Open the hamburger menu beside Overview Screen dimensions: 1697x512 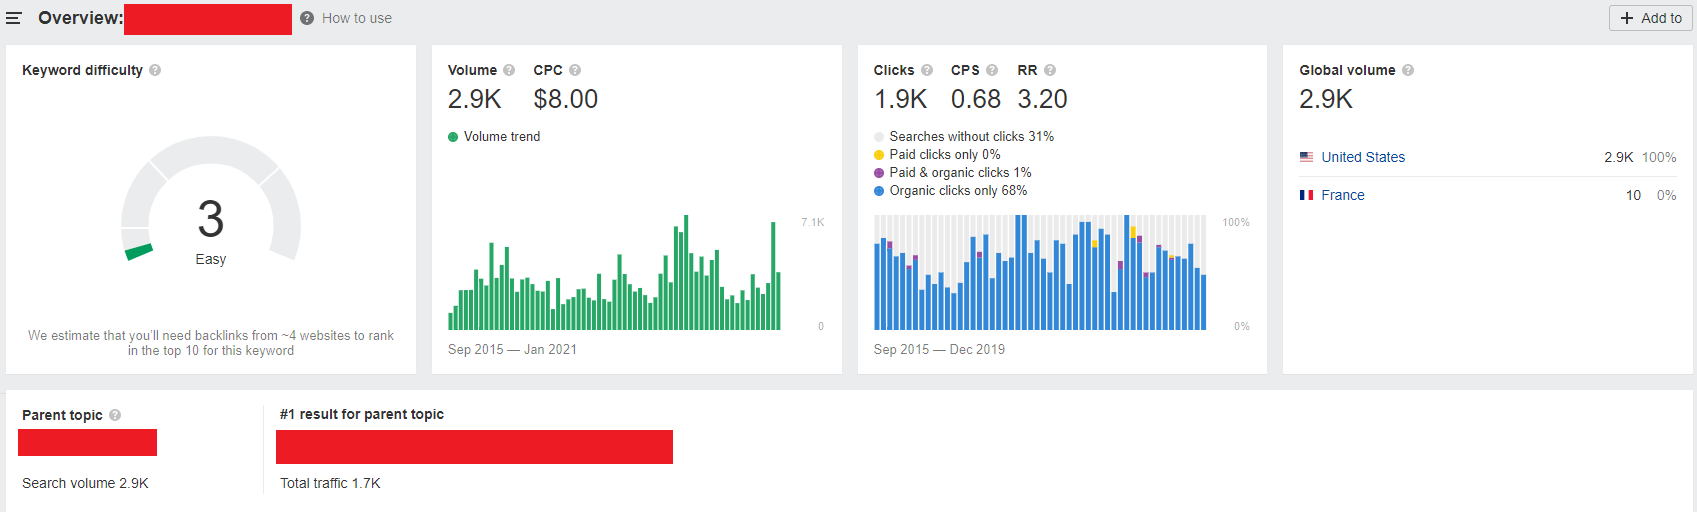tap(14, 18)
